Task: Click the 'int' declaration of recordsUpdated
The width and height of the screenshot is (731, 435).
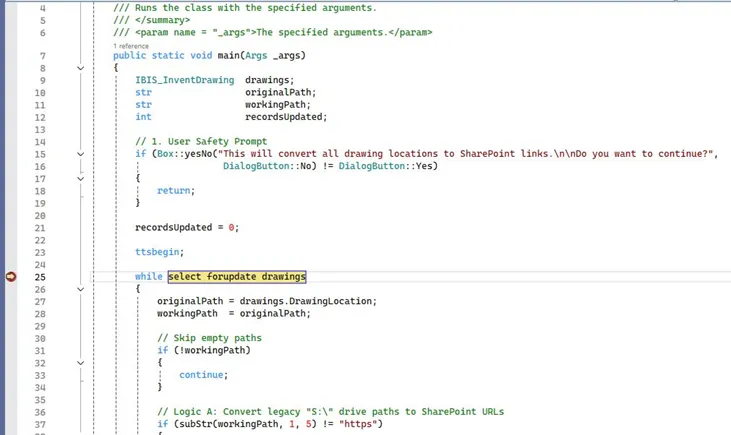Action: 143,117
